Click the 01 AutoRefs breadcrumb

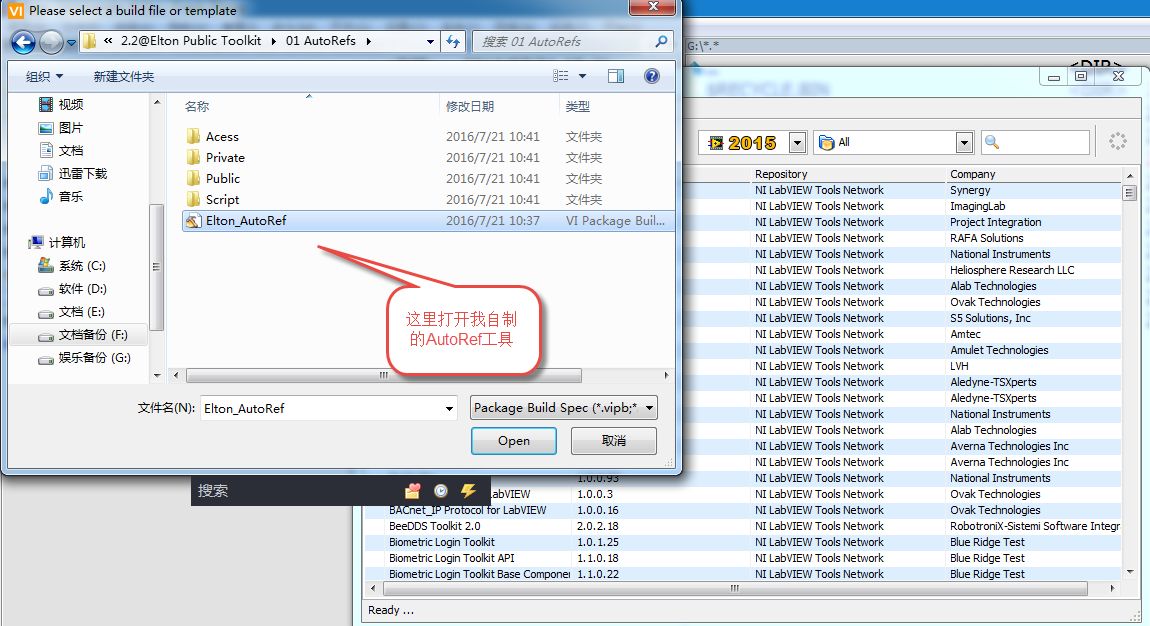click(321, 41)
